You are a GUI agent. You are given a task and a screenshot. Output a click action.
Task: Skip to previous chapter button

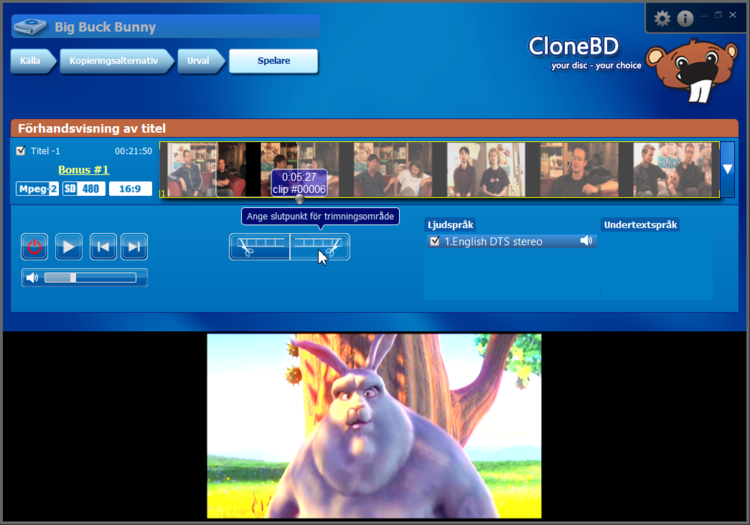click(x=103, y=247)
